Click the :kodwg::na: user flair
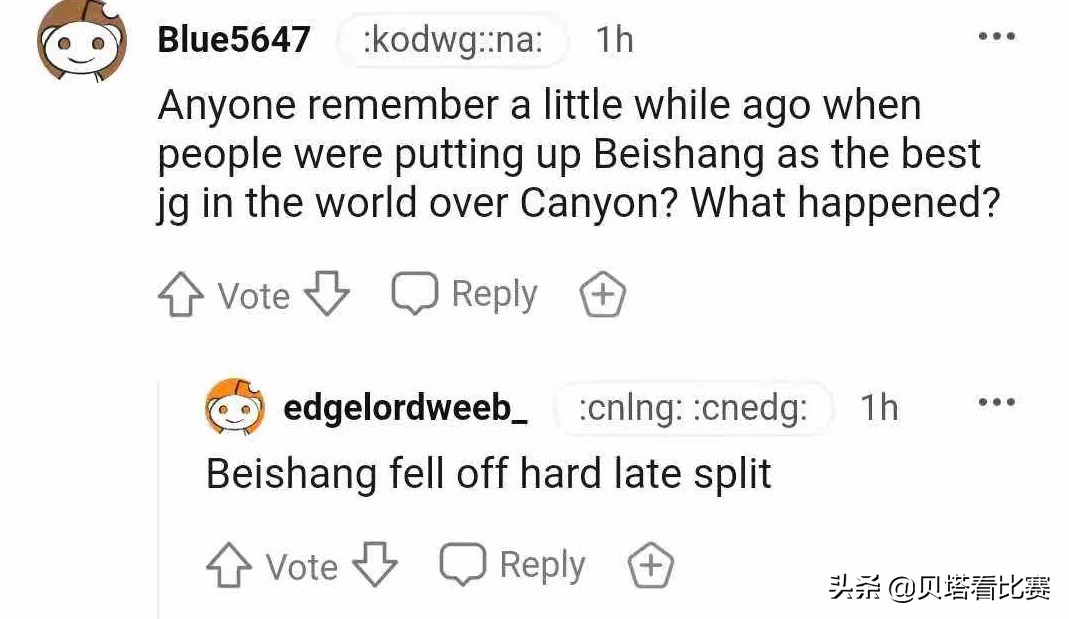The image size is (1069, 619). 453,41
